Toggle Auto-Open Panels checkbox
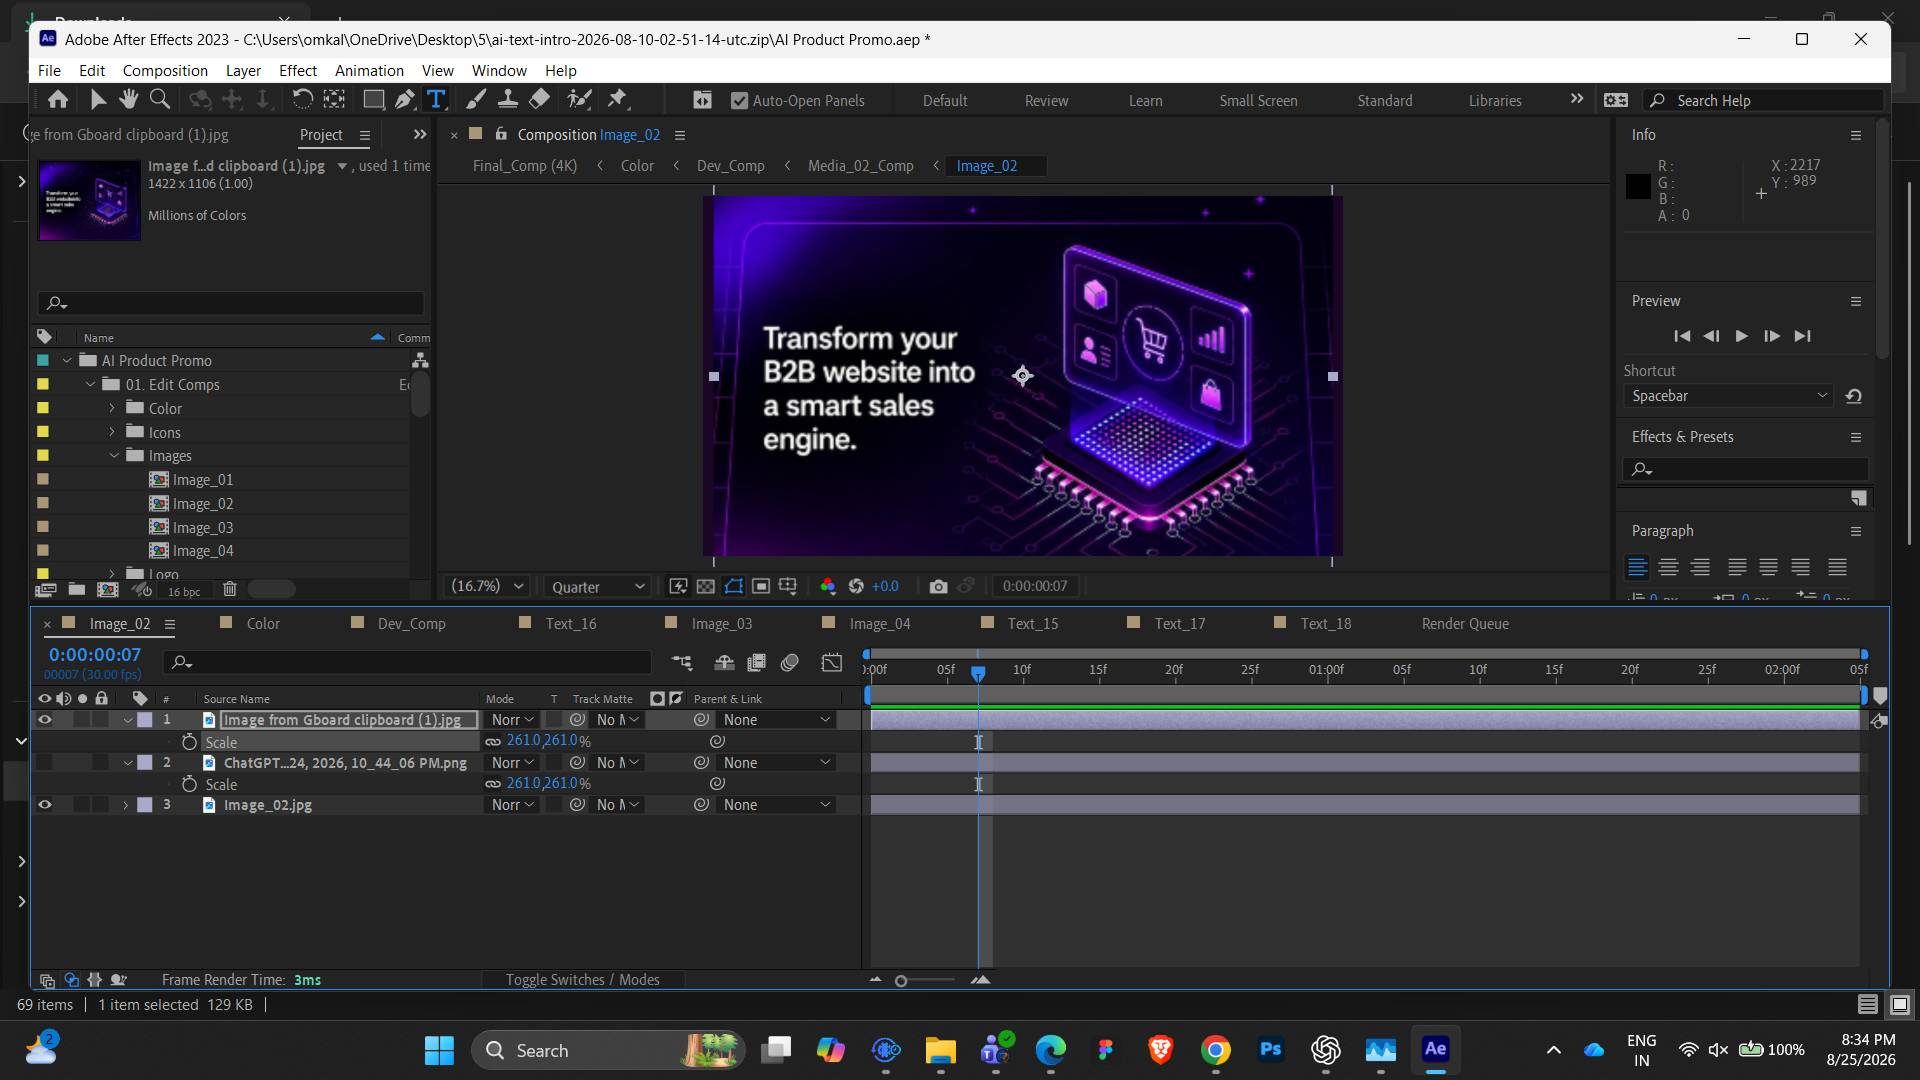 coord(739,100)
